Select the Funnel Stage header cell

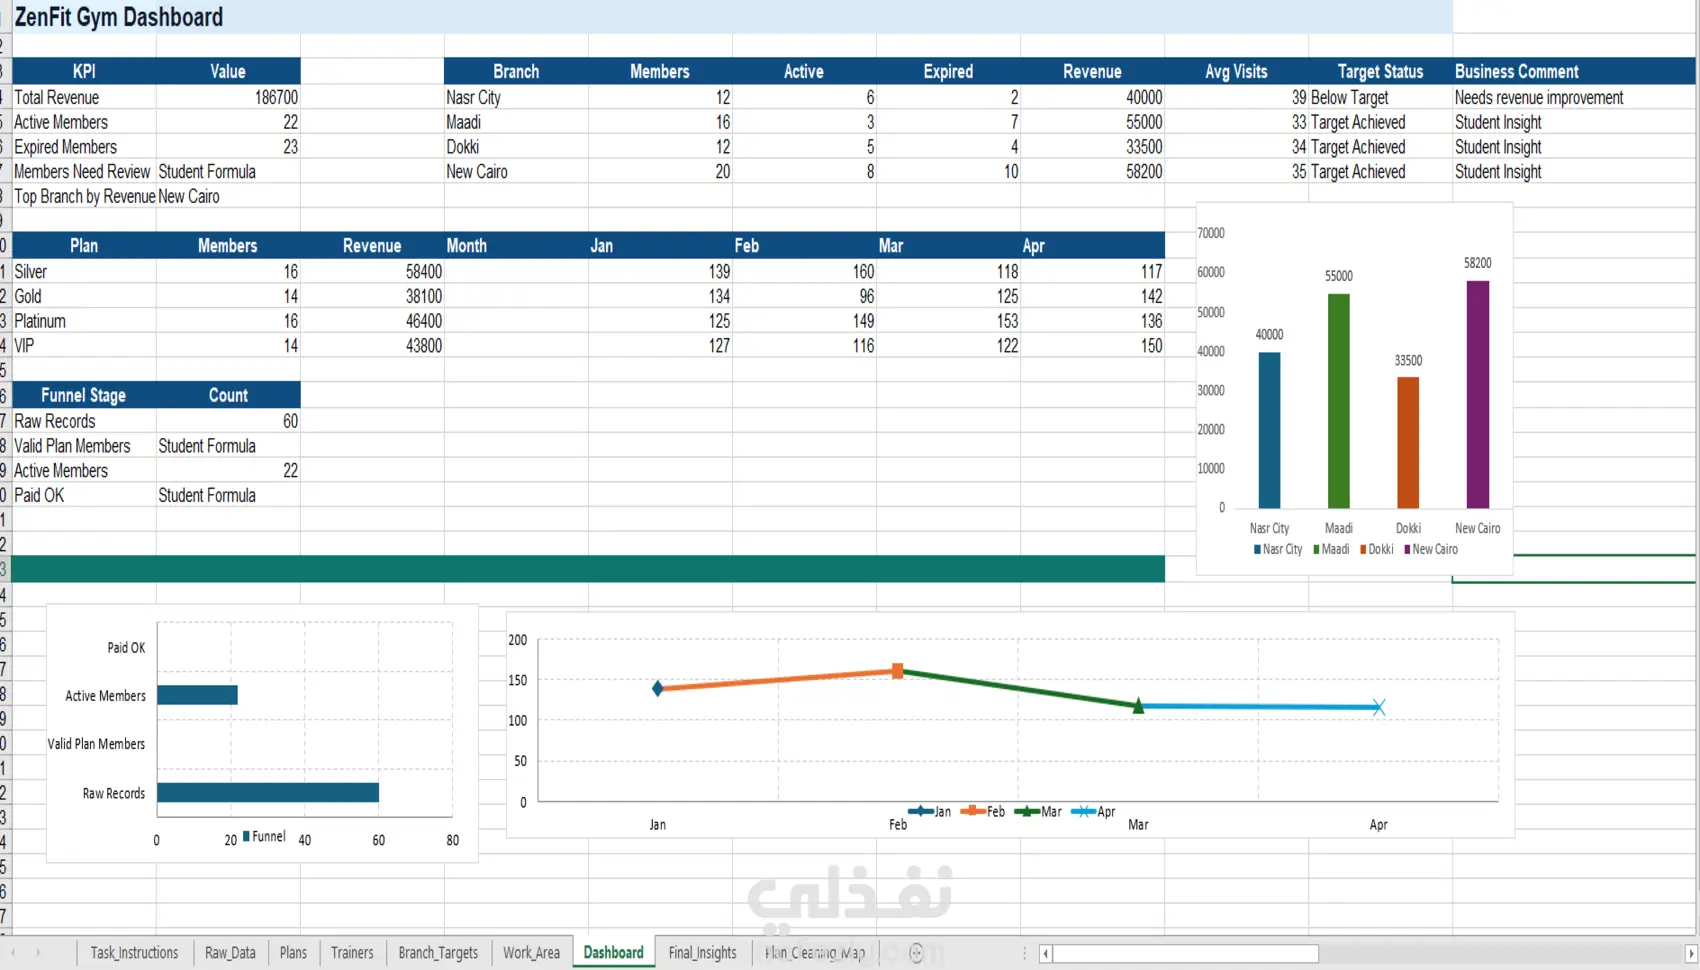84,395
